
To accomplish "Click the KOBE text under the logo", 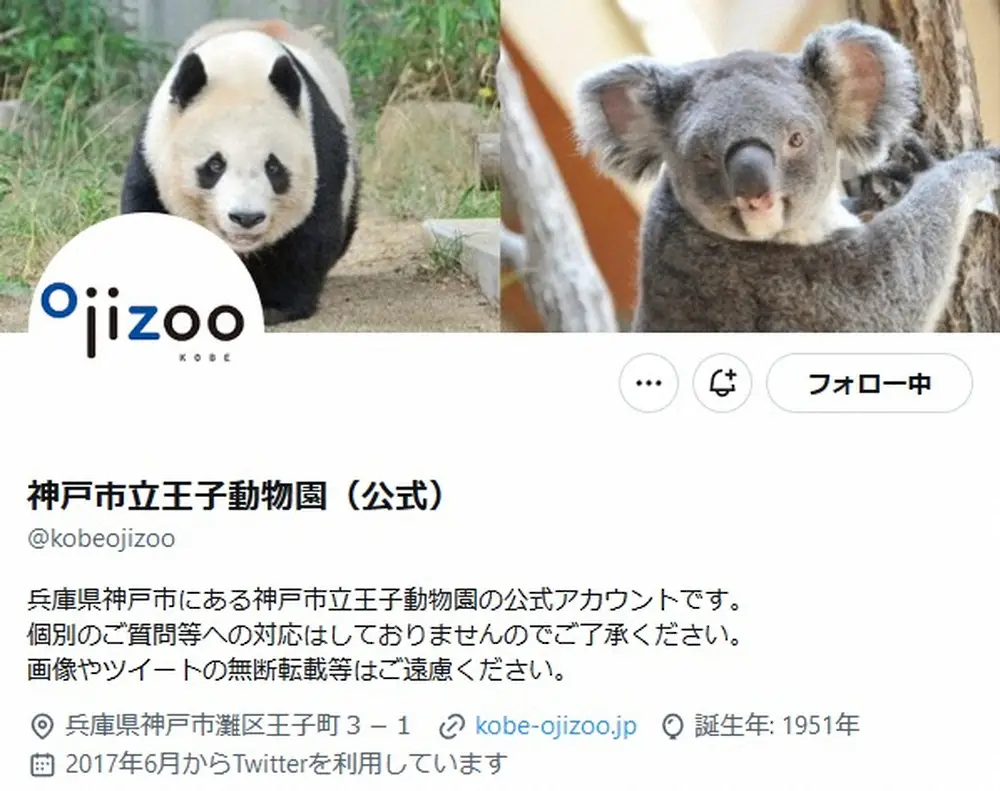I will [x=205, y=359].
